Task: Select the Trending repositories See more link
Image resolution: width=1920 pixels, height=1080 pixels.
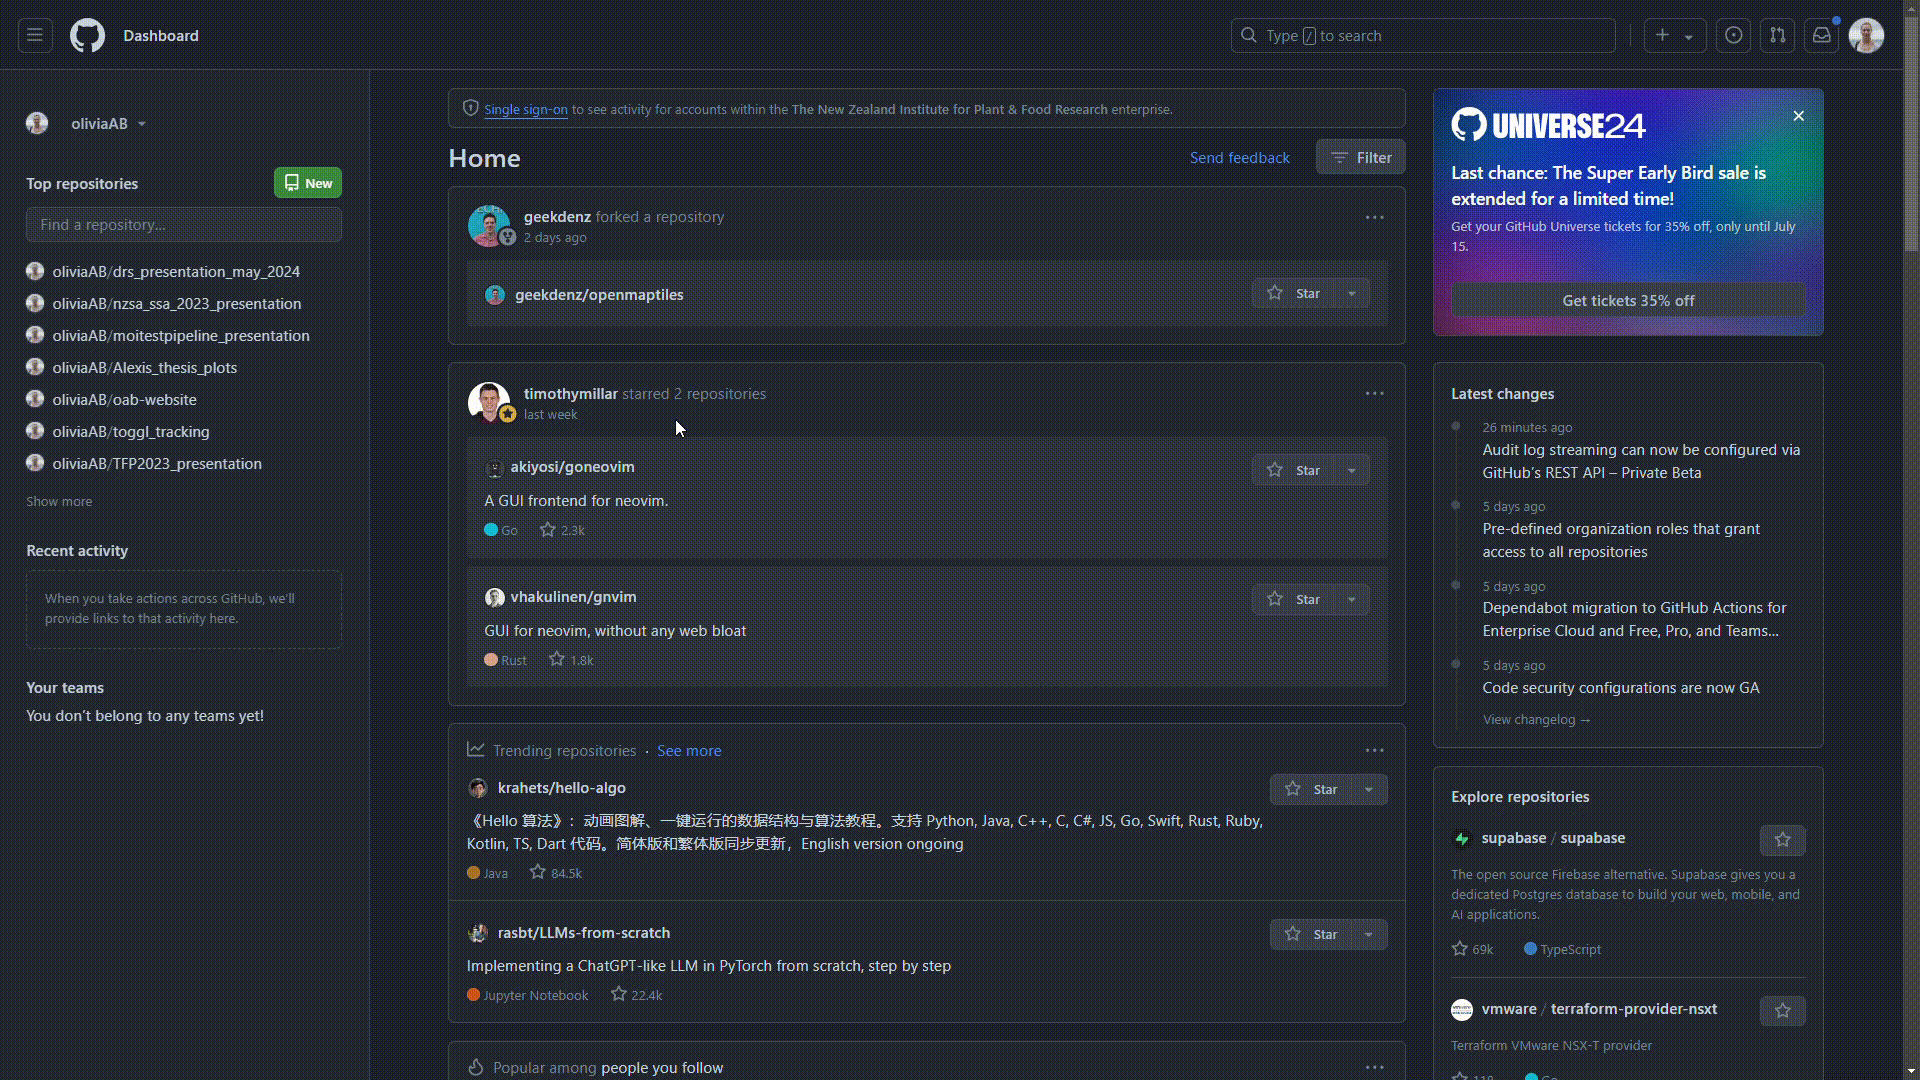Action: tap(688, 750)
